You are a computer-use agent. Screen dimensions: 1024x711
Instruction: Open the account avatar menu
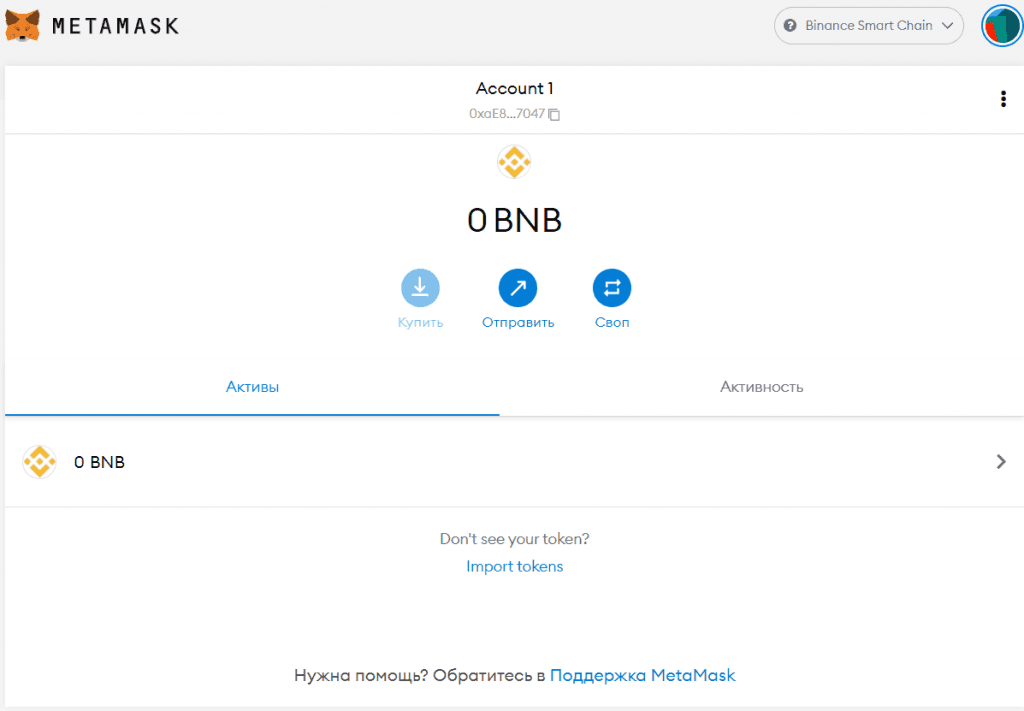(x=1002, y=25)
